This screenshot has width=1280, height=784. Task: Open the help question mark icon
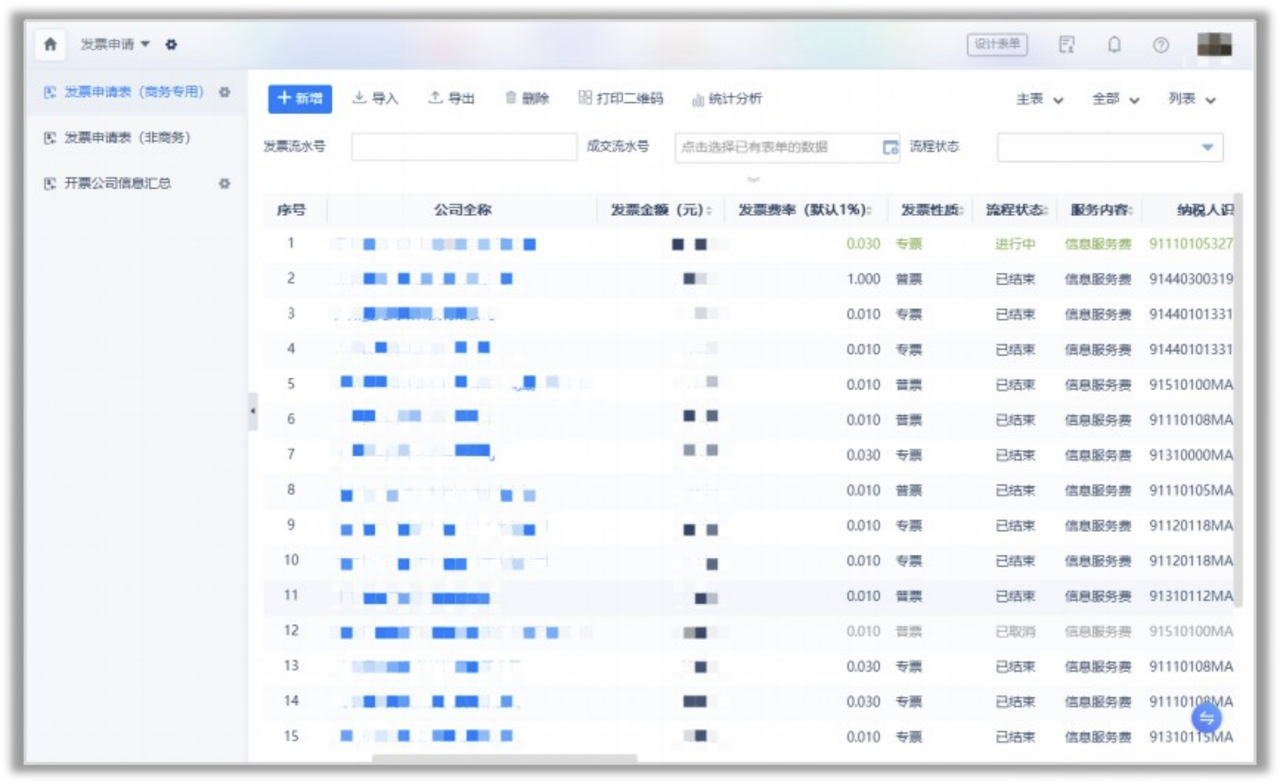click(1161, 45)
